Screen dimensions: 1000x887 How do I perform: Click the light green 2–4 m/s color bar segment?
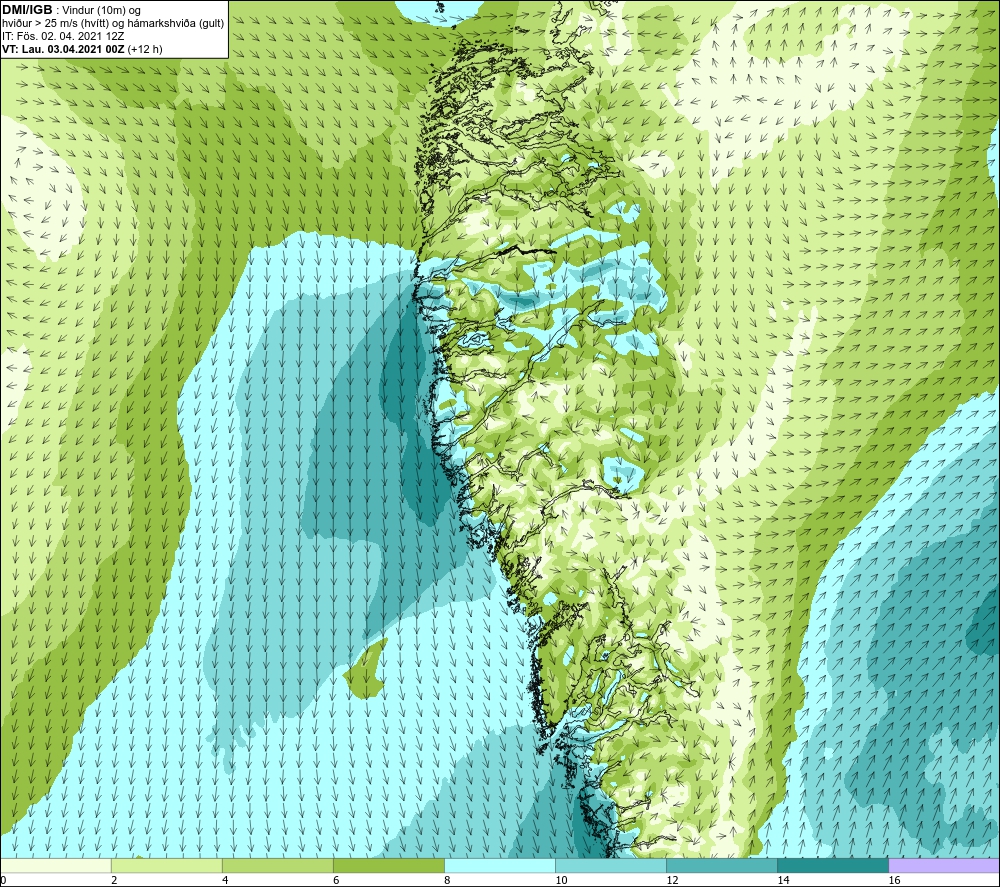point(167,865)
